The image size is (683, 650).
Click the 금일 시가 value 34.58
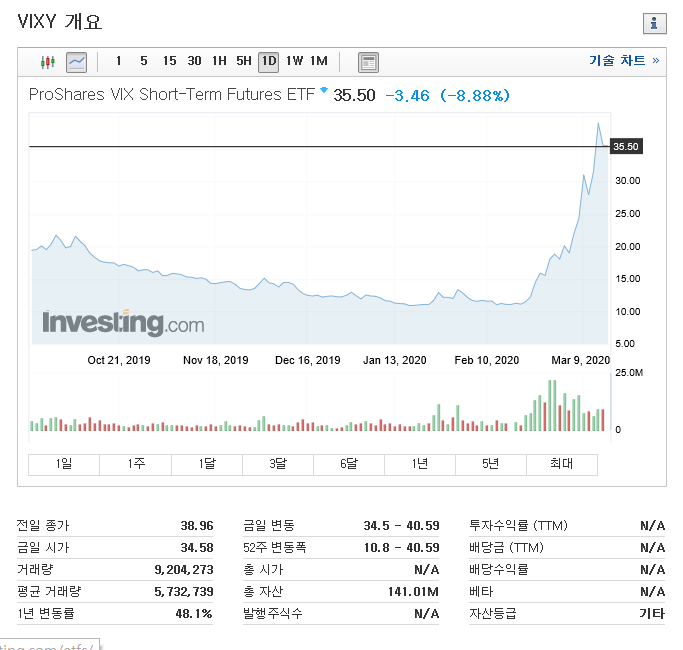pyautogui.click(x=197, y=548)
